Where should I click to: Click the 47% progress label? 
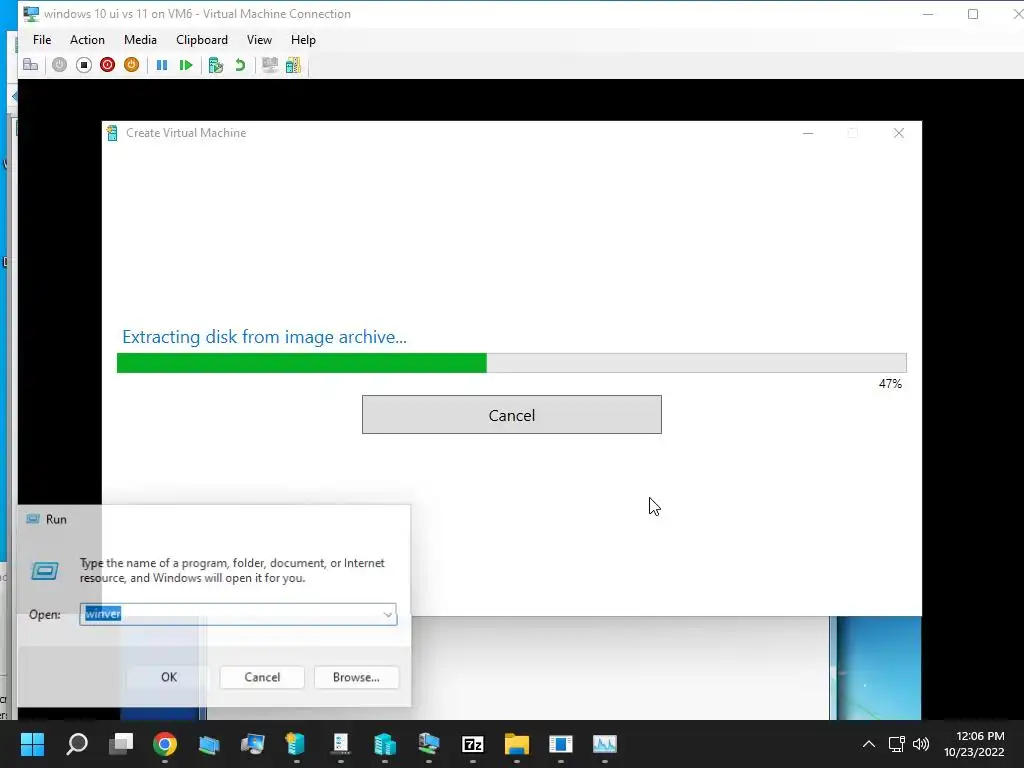coord(890,384)
